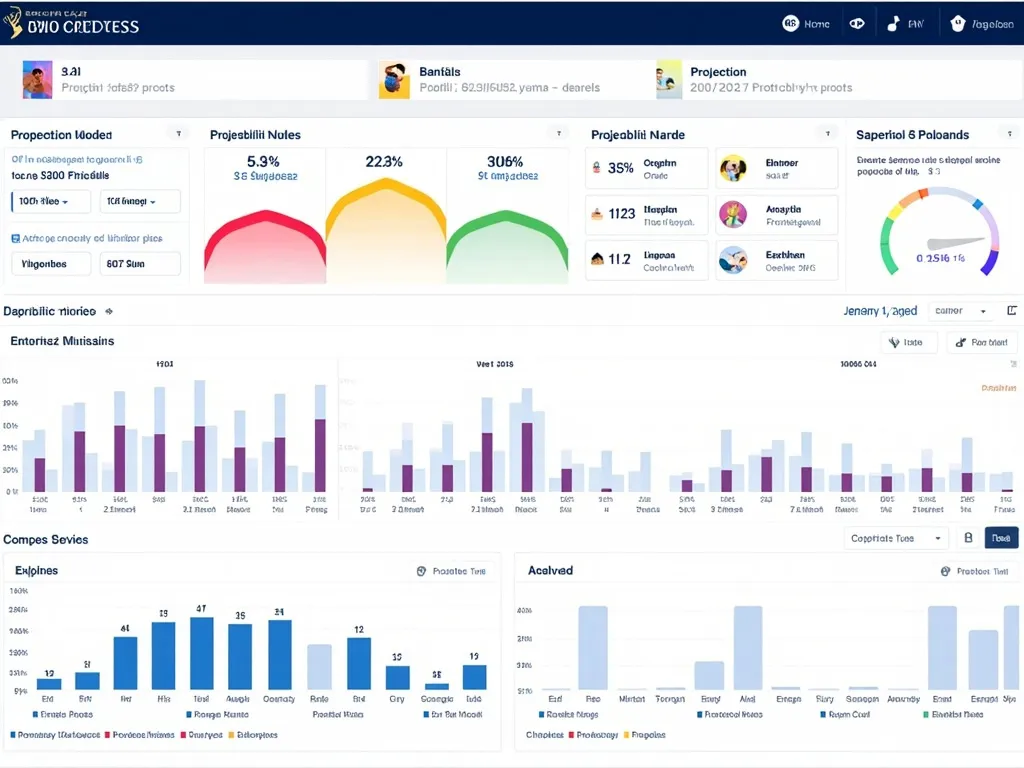Screen dimensions: 1024x768
Task: Open the Aoaytla avatar icon
Action: point(733,214)
